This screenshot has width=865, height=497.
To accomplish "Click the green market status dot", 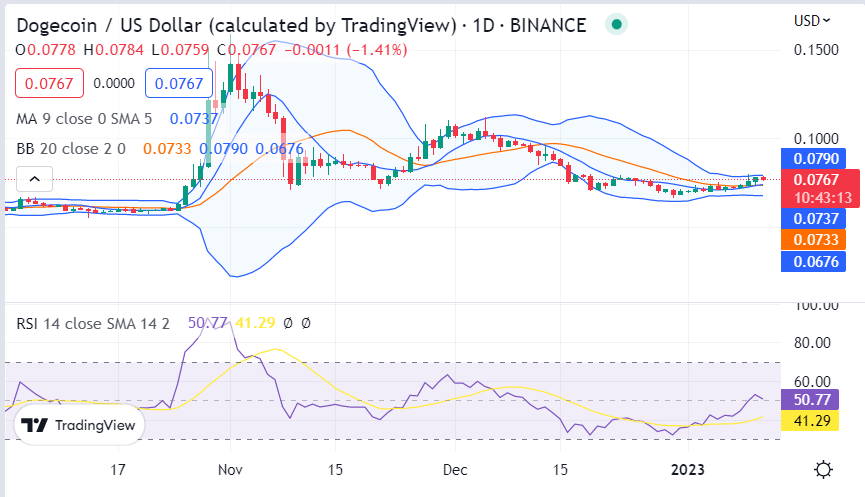I will pos(617,24).
